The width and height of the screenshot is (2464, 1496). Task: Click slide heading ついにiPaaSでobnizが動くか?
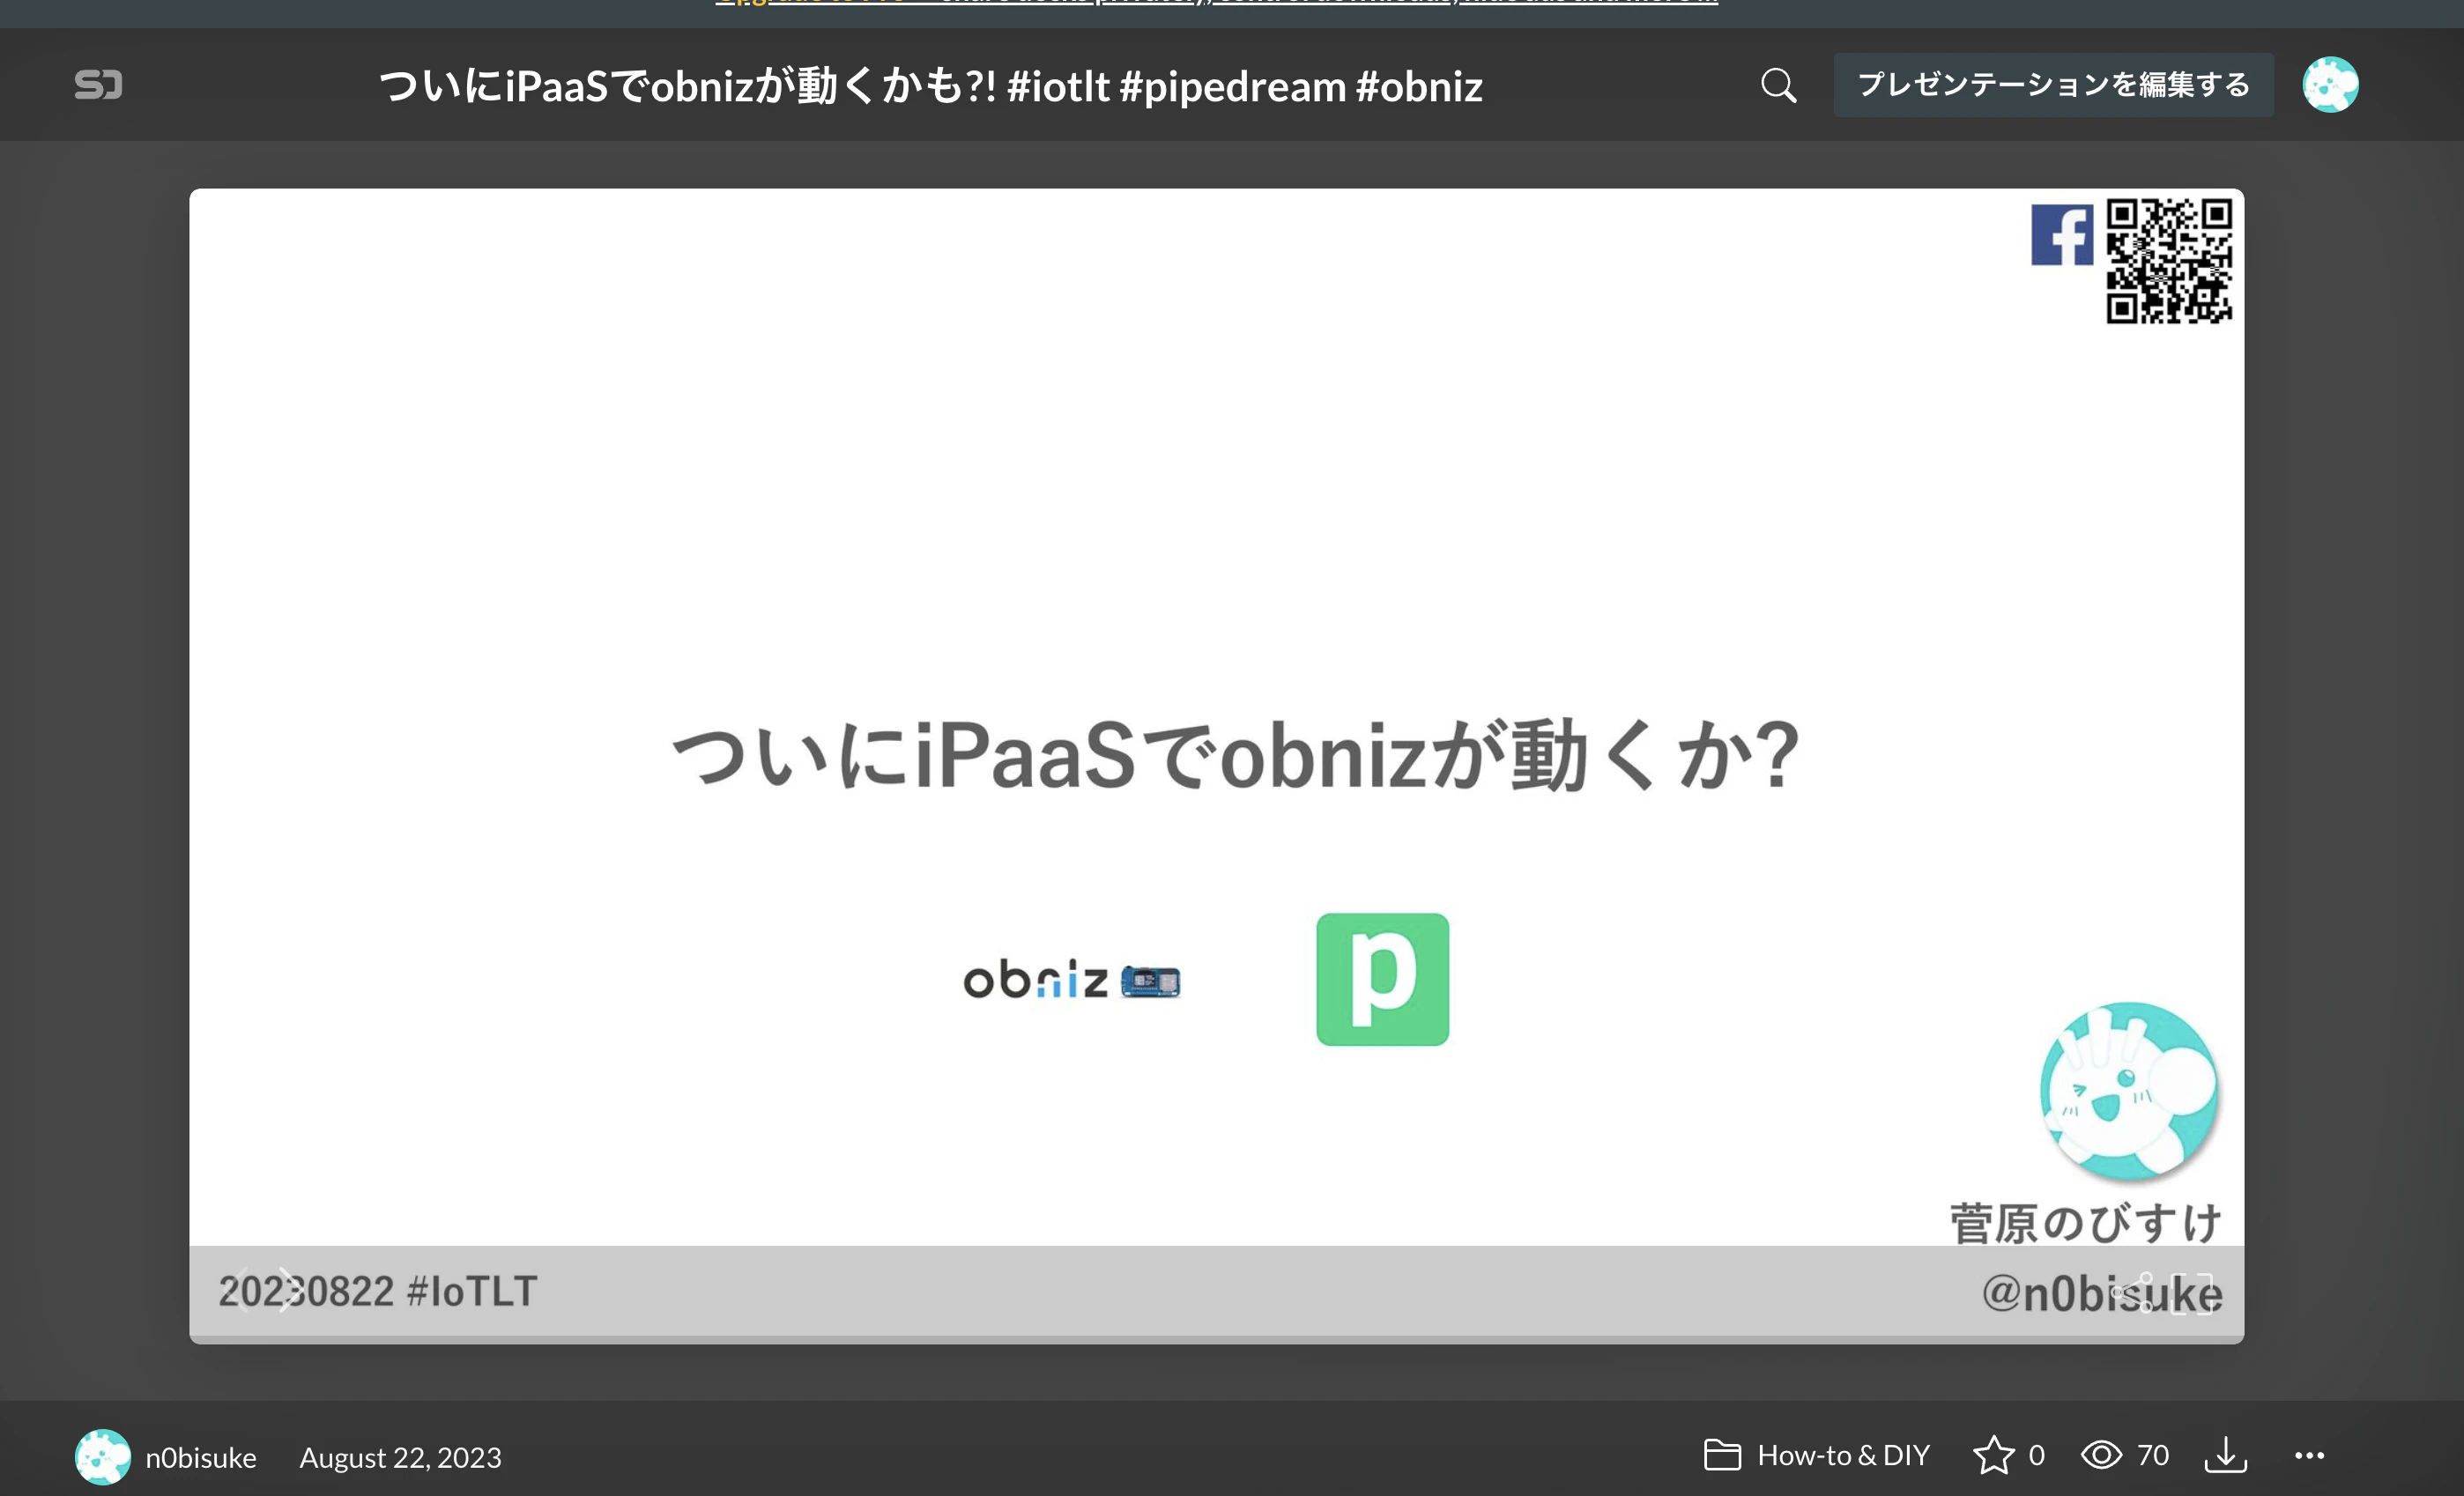tap(1236, 755)
